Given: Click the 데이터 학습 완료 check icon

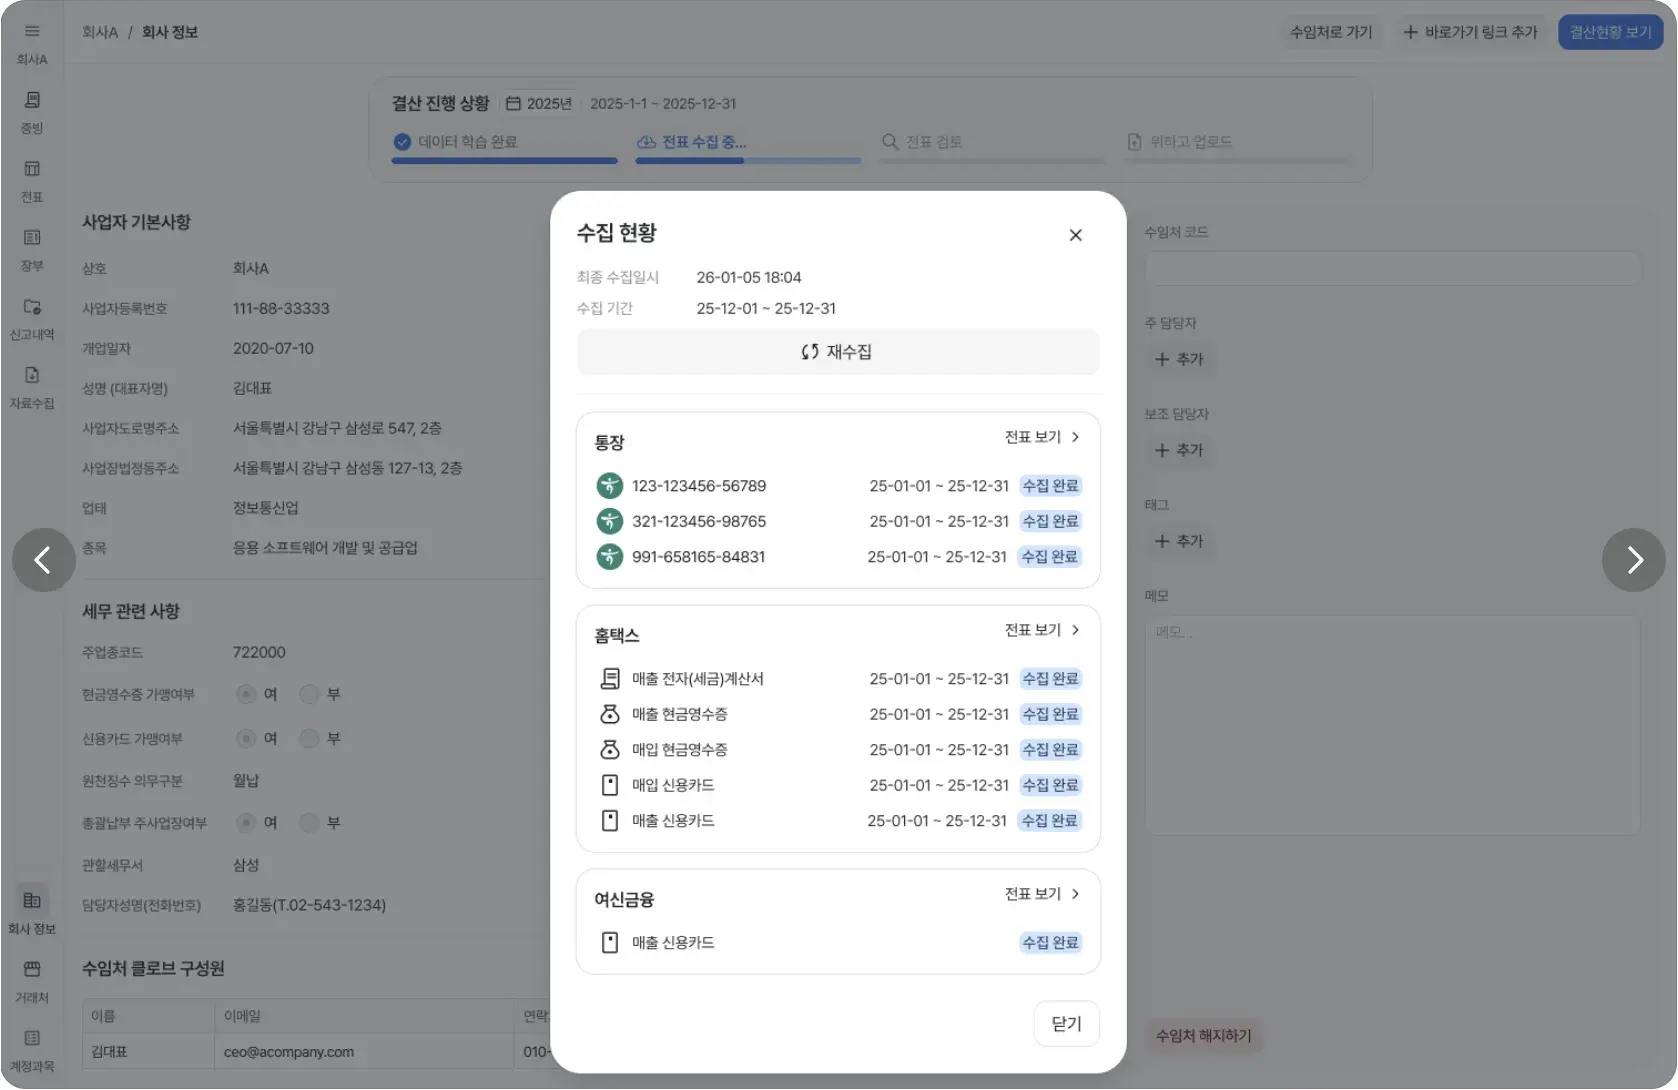Looking at the screenshot, I should click(402, 142).
